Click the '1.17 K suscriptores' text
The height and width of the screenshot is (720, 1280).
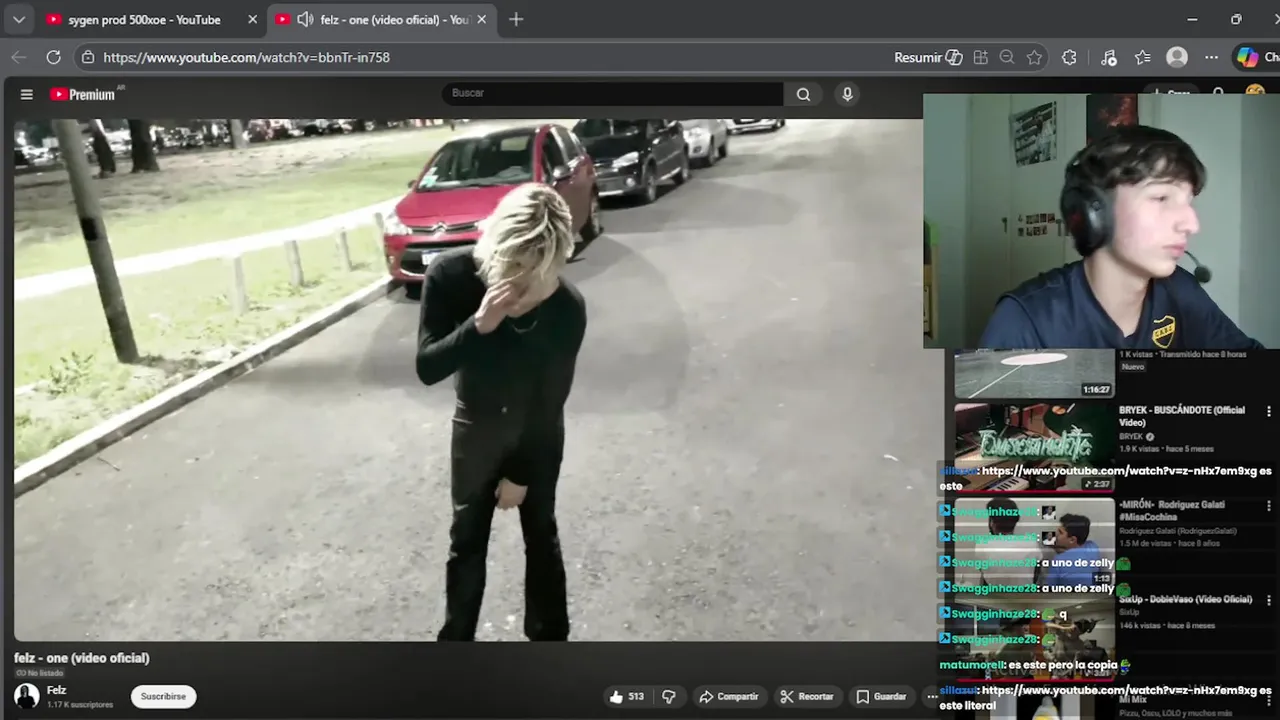pyautogui.click(x=80, y=705)
